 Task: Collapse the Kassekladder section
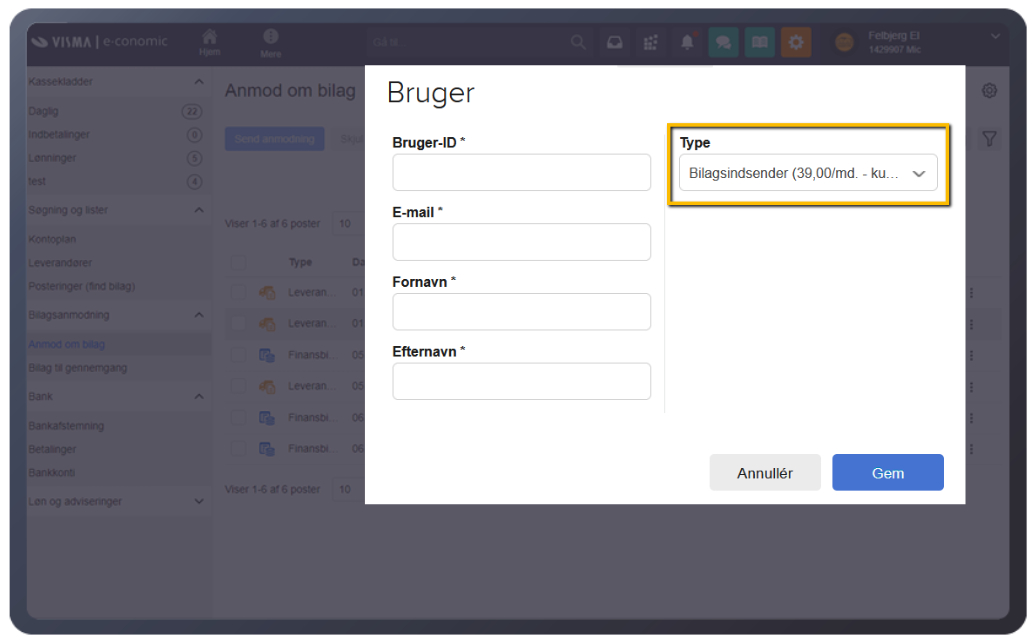tap(199, 82)
